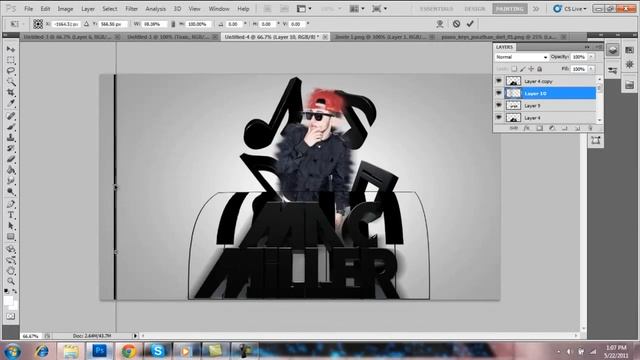Select the Rectangular Marquee tool
Screen dimensions: 640x360
click(11, 60)
